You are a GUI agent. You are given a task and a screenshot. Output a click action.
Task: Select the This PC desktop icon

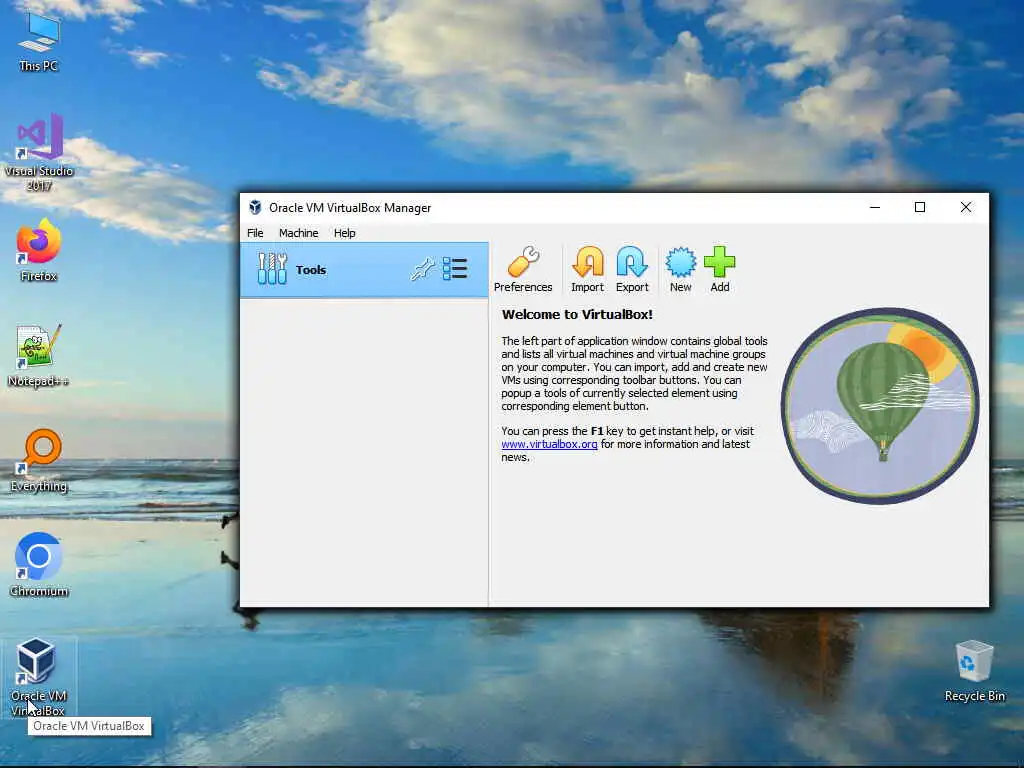(39, 41)
